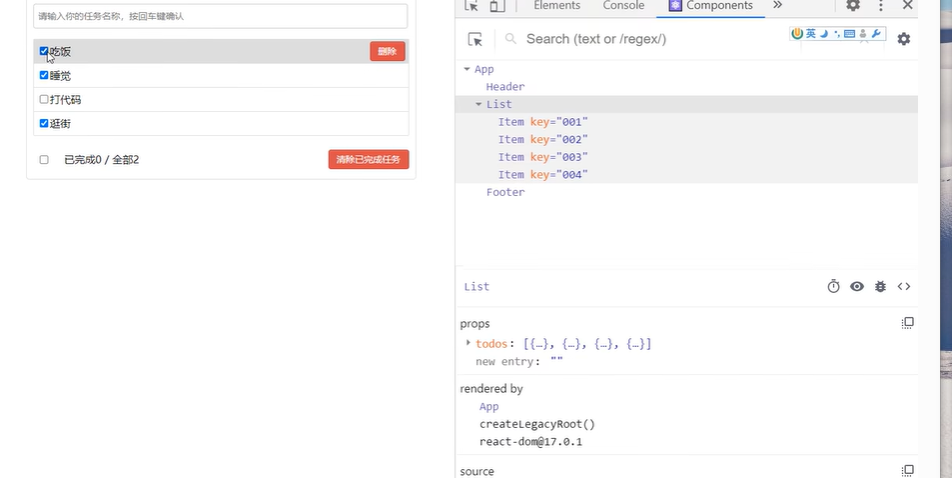
Task: Copy props to clipboard icon
Action: (908, 323)
